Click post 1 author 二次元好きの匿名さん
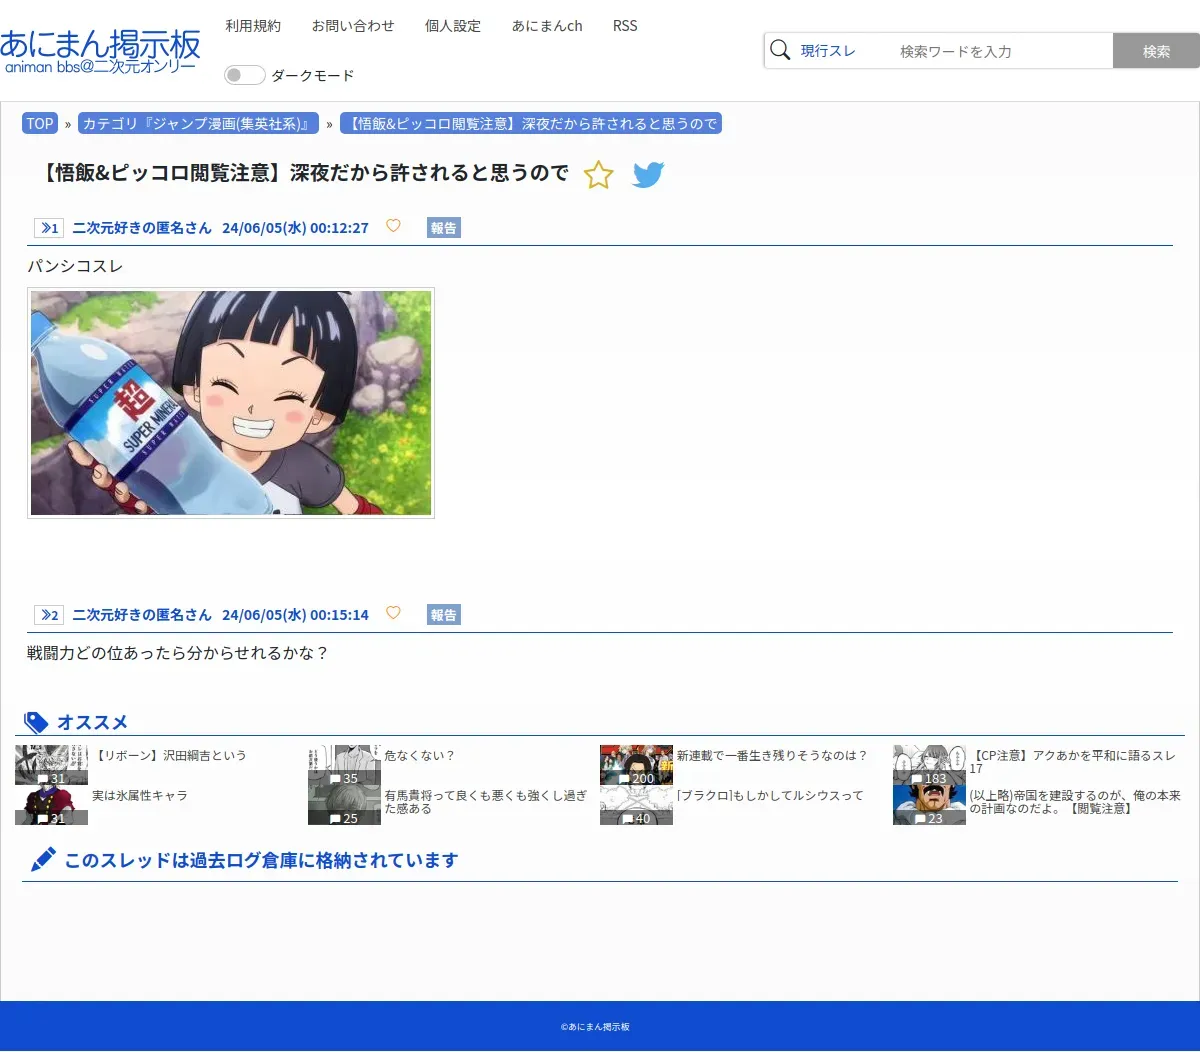Viewport: 1200px width, 1052px height. 142,228
